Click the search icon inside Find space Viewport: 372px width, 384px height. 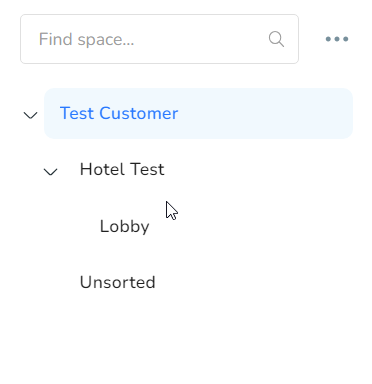tap(276, 39)
